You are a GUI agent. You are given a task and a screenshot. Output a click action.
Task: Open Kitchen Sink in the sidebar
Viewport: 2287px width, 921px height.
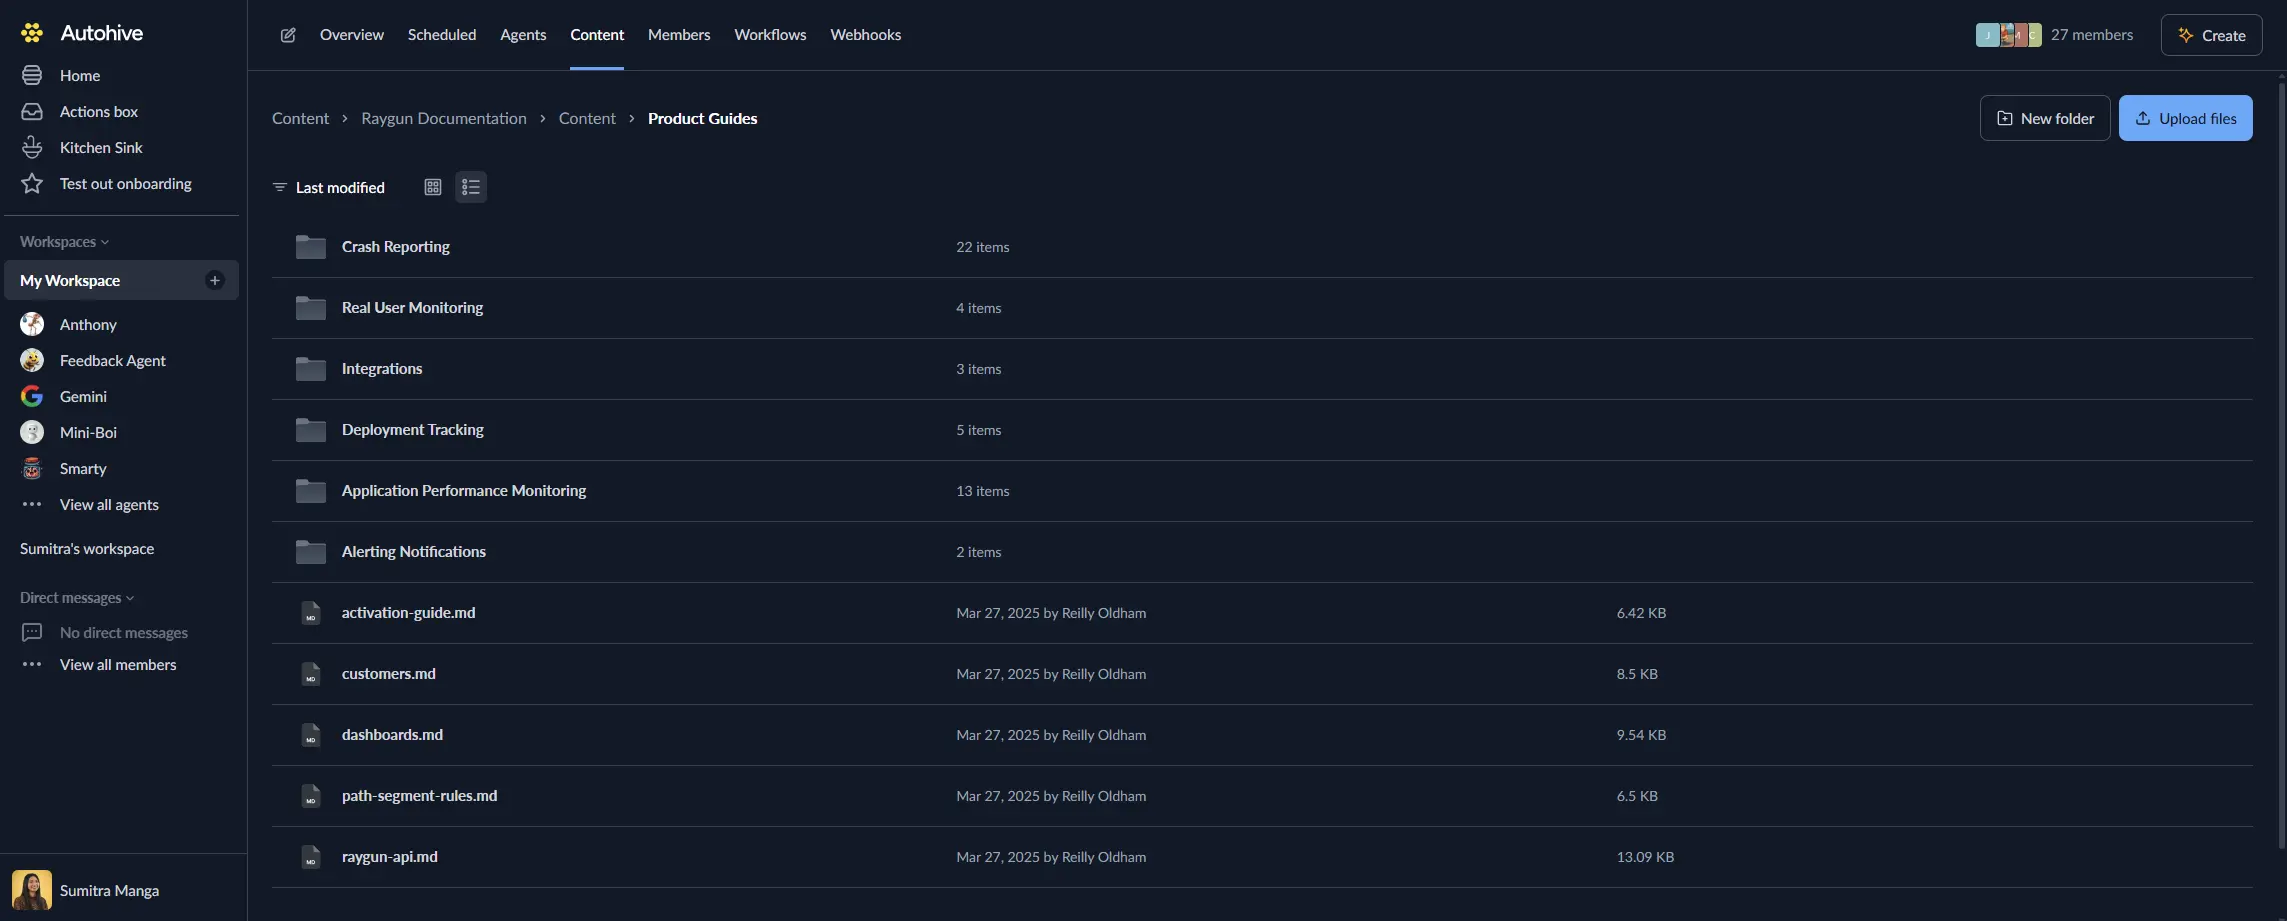101,147
